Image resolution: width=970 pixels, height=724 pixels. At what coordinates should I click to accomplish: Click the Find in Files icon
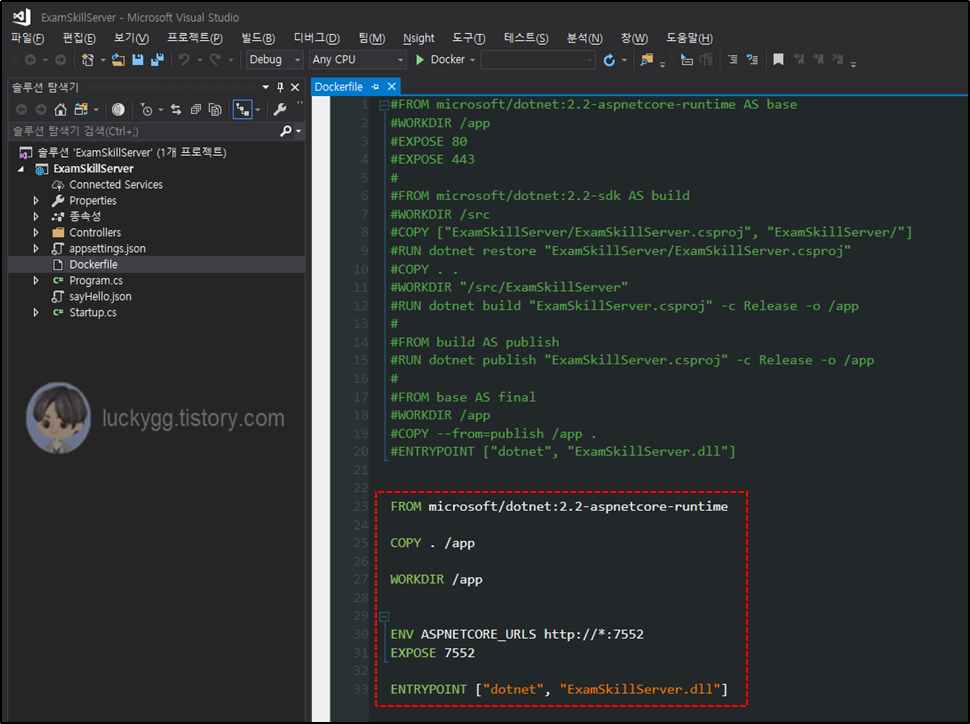[646, 59]
